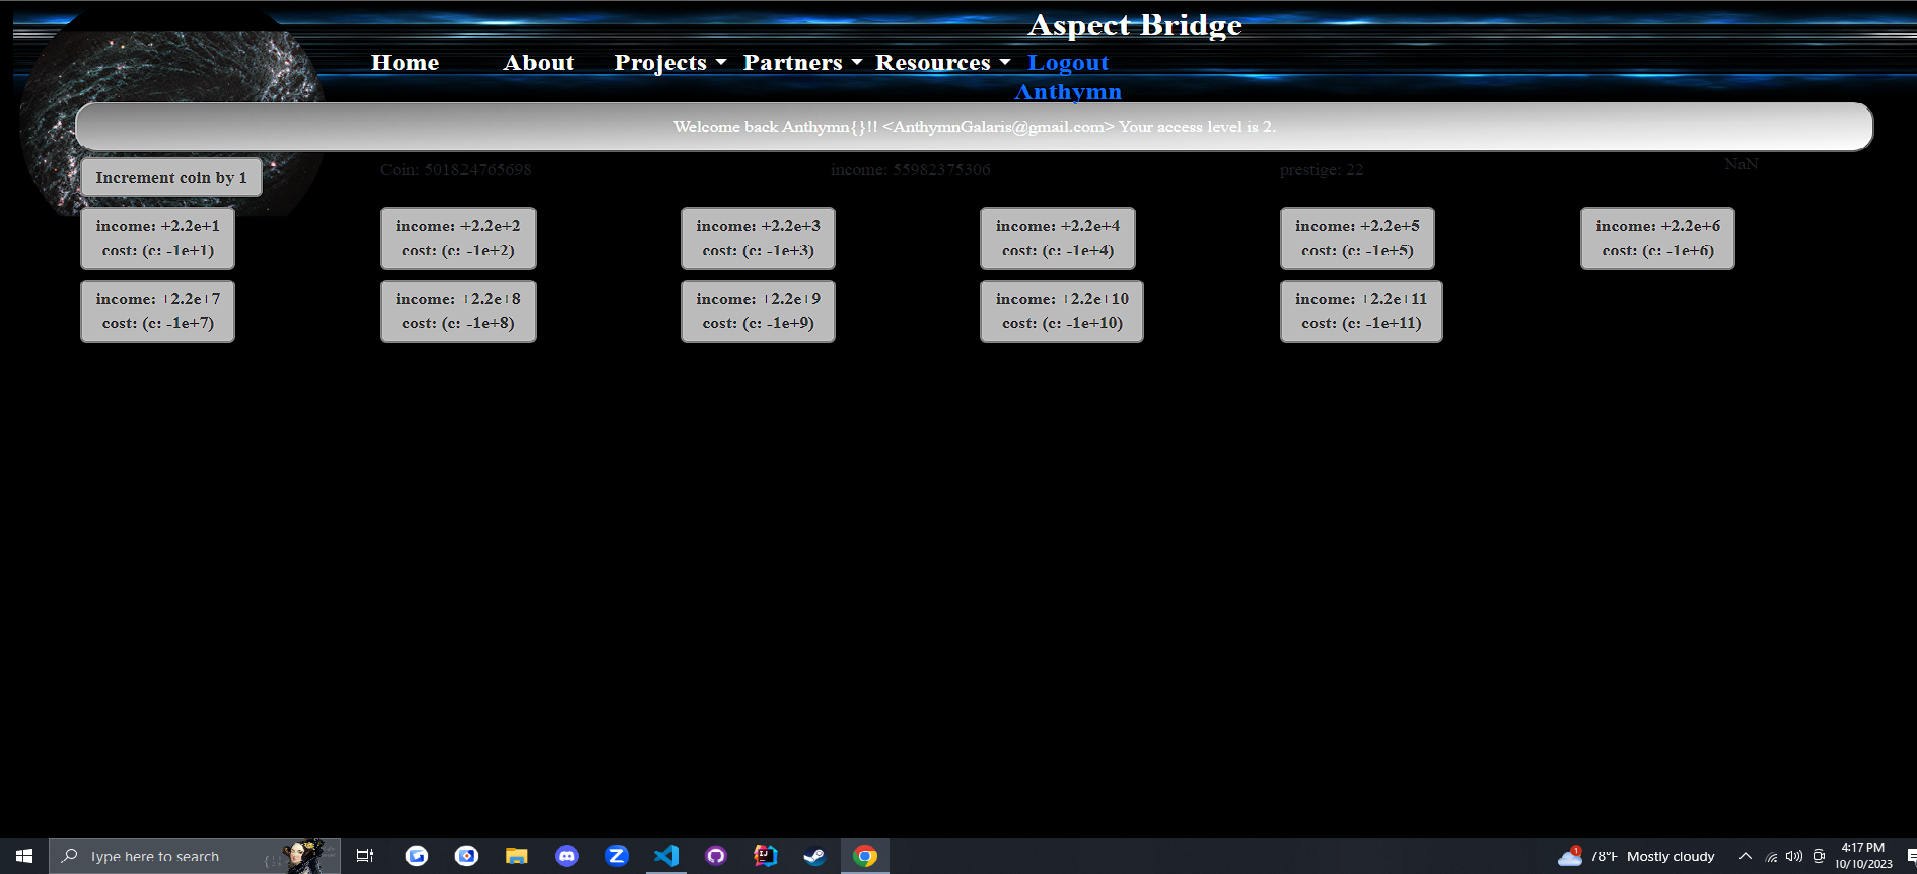Expand the Projects dropdown menu
This screenshot has width=1917, height=874.
[669, 63]
